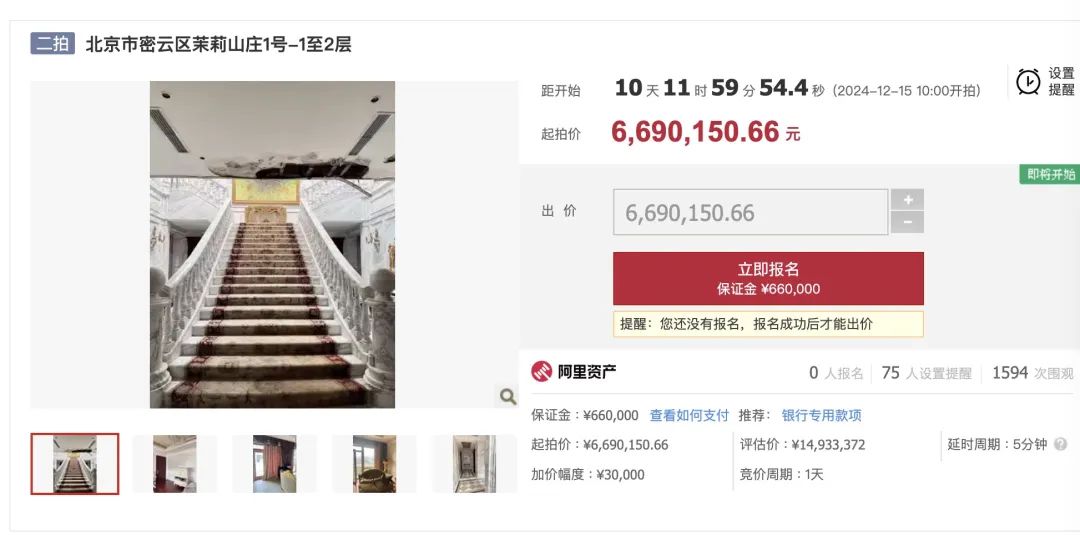
Task: Click the question mark beside 延时周期
Action: (1061, 444)
